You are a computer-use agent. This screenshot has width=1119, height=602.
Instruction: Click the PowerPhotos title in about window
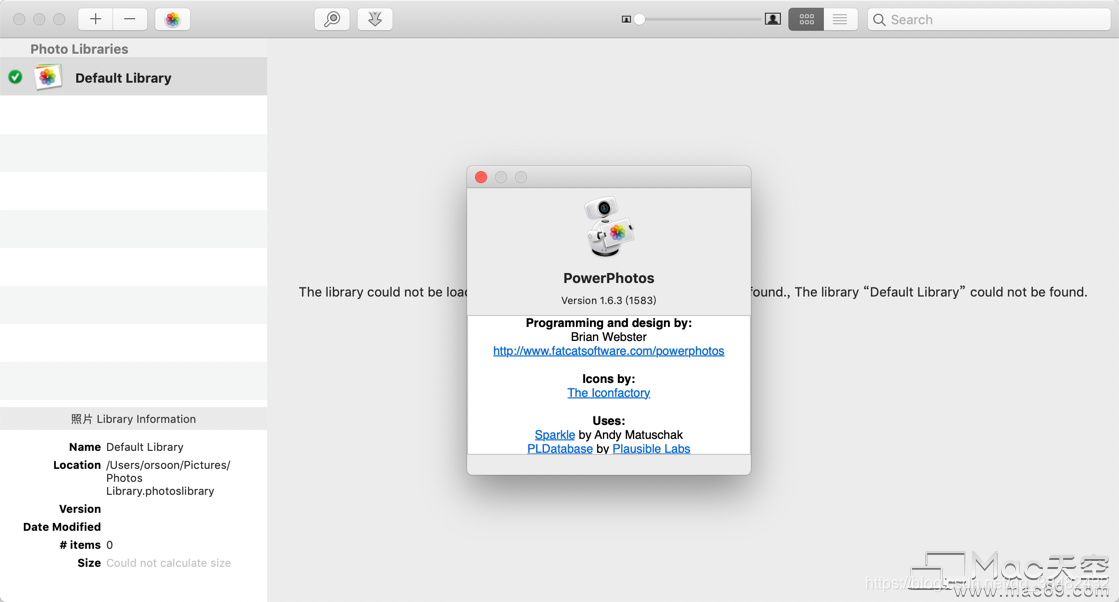[x=609, y=278]
